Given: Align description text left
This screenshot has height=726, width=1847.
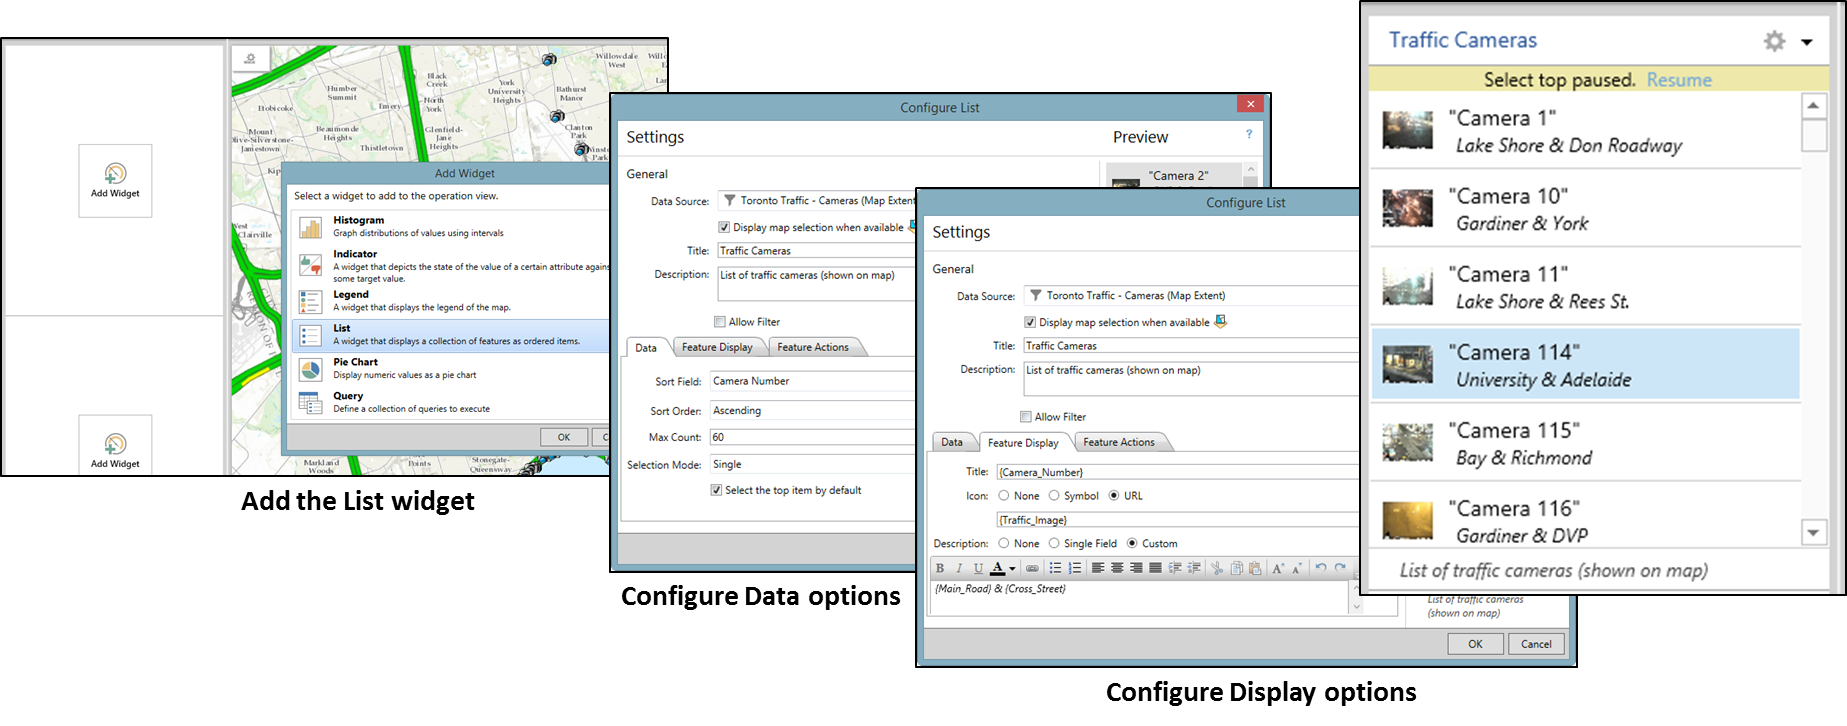Looking at the screenshot, I should 1098,568.
